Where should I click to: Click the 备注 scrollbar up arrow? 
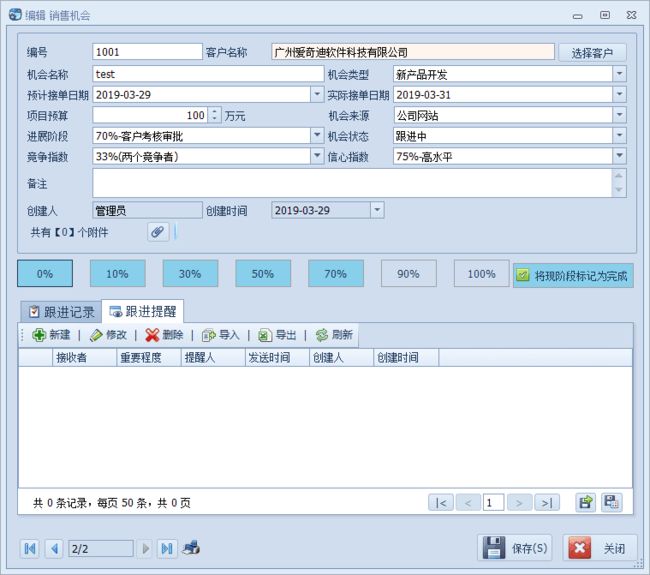click(618, 176)
